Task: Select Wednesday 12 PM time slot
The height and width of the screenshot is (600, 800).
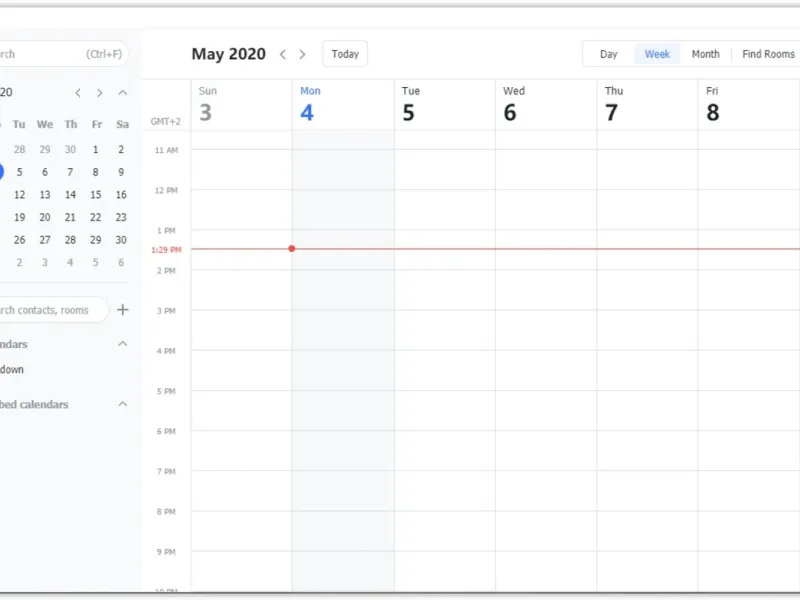Action: [546, 210]
